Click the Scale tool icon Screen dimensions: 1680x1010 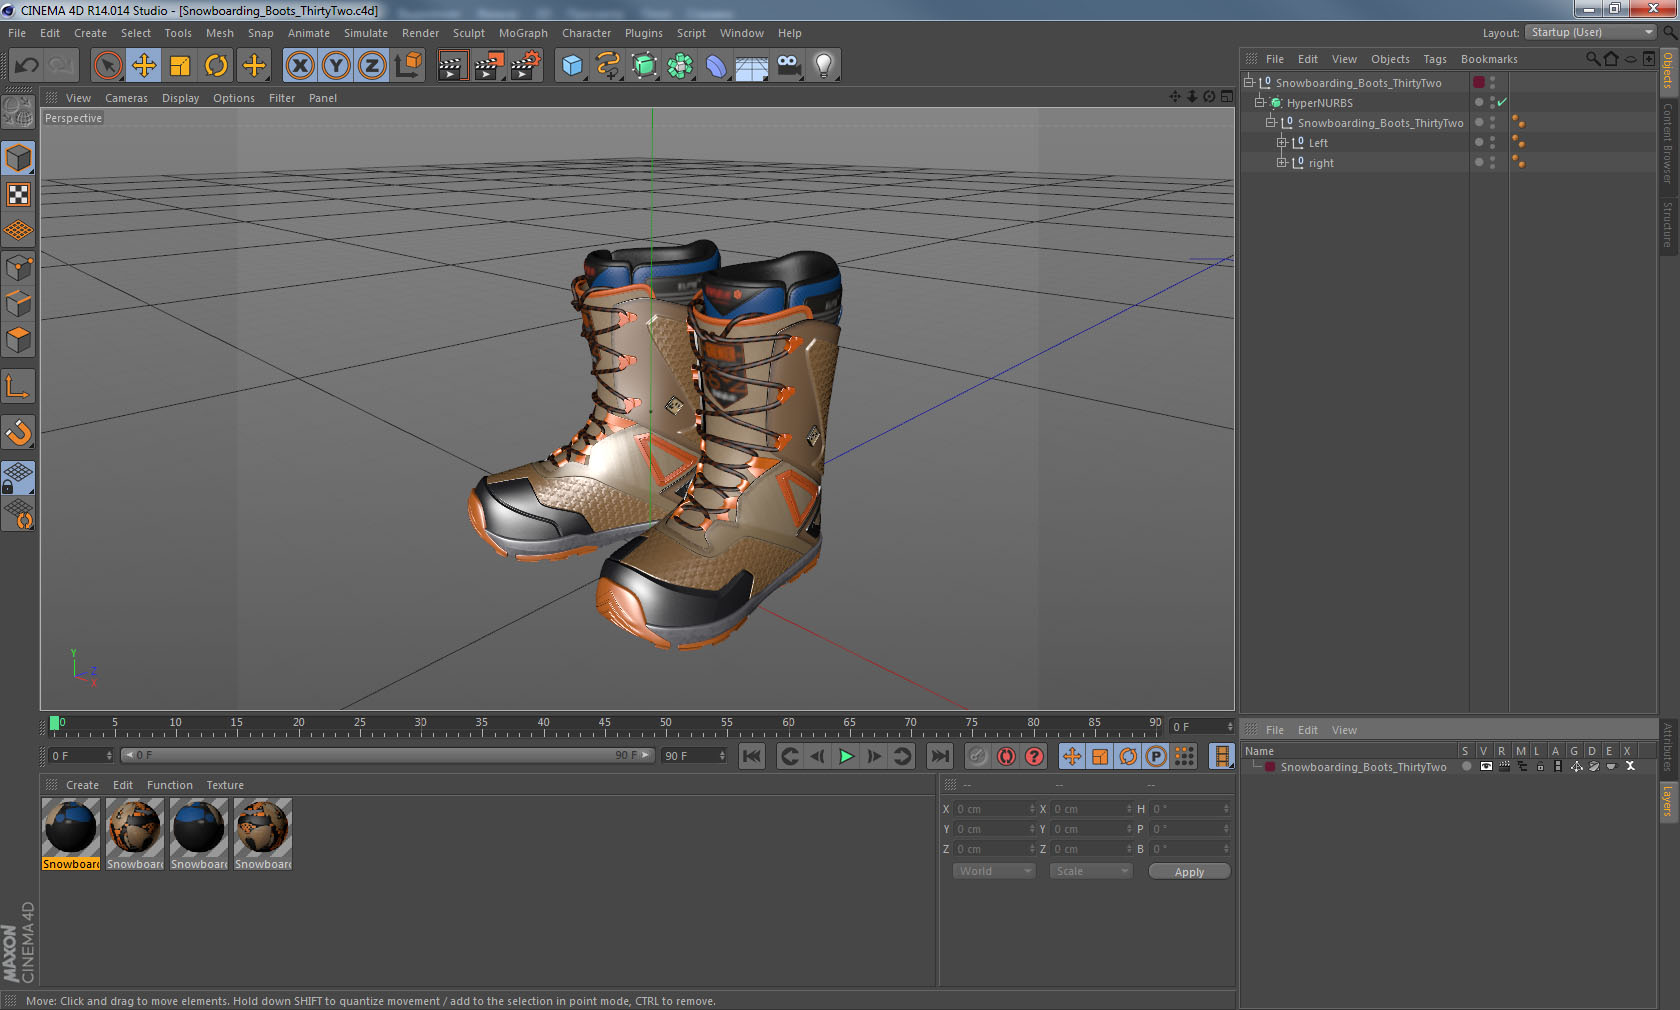(x=180, y=66)
